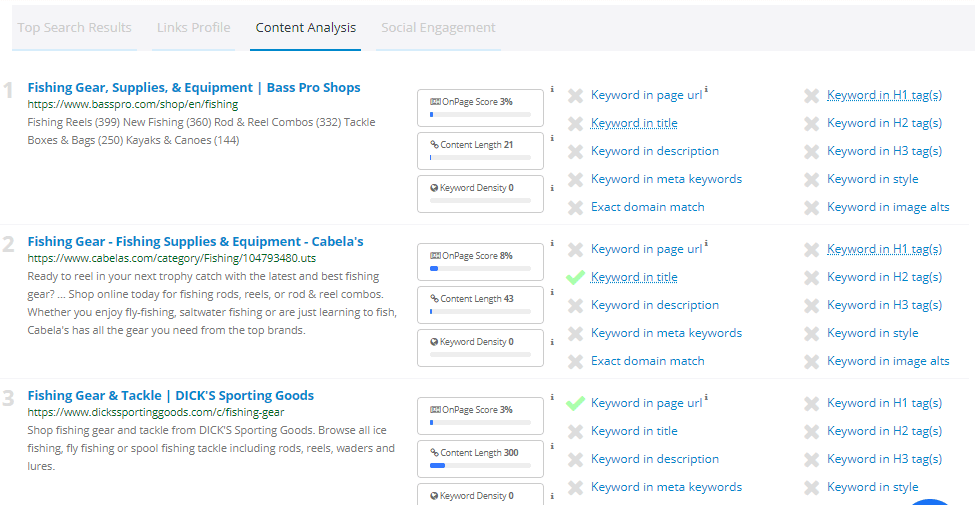975x505 pixels.
Task: Open the Bass Pro Shops fishing gear result title
Action: [194, 88]
